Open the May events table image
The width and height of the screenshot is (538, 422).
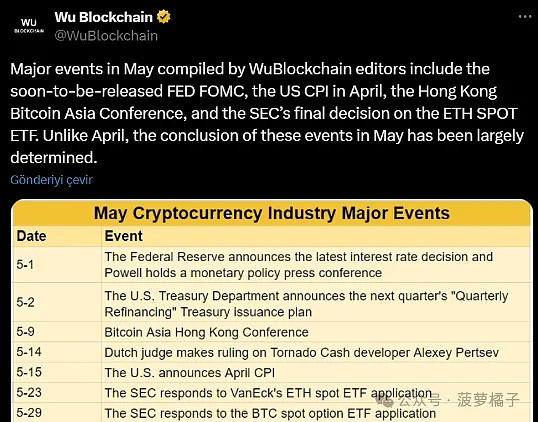(x=272, y=311)
